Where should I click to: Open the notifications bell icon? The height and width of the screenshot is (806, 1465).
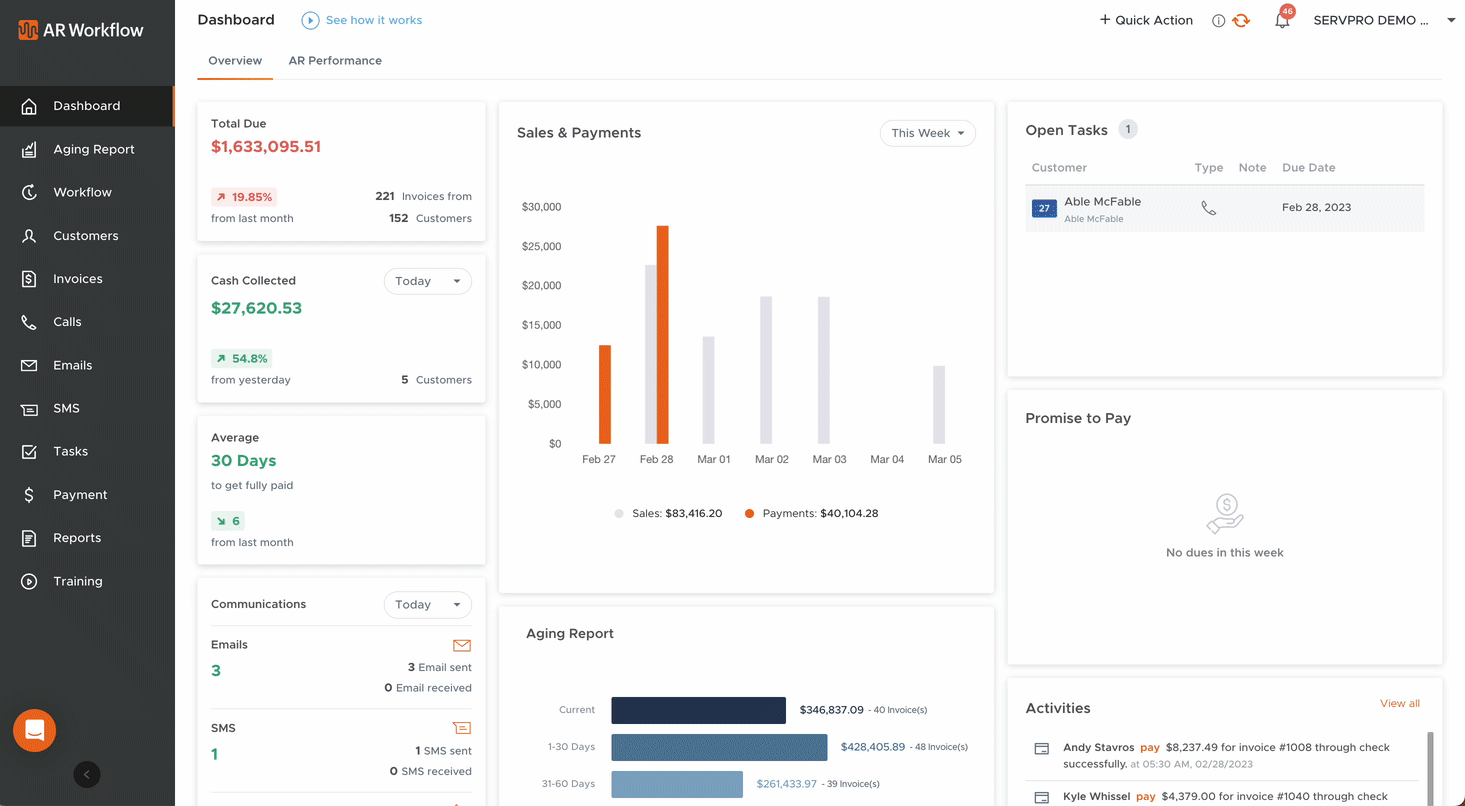coord(1282,21)
